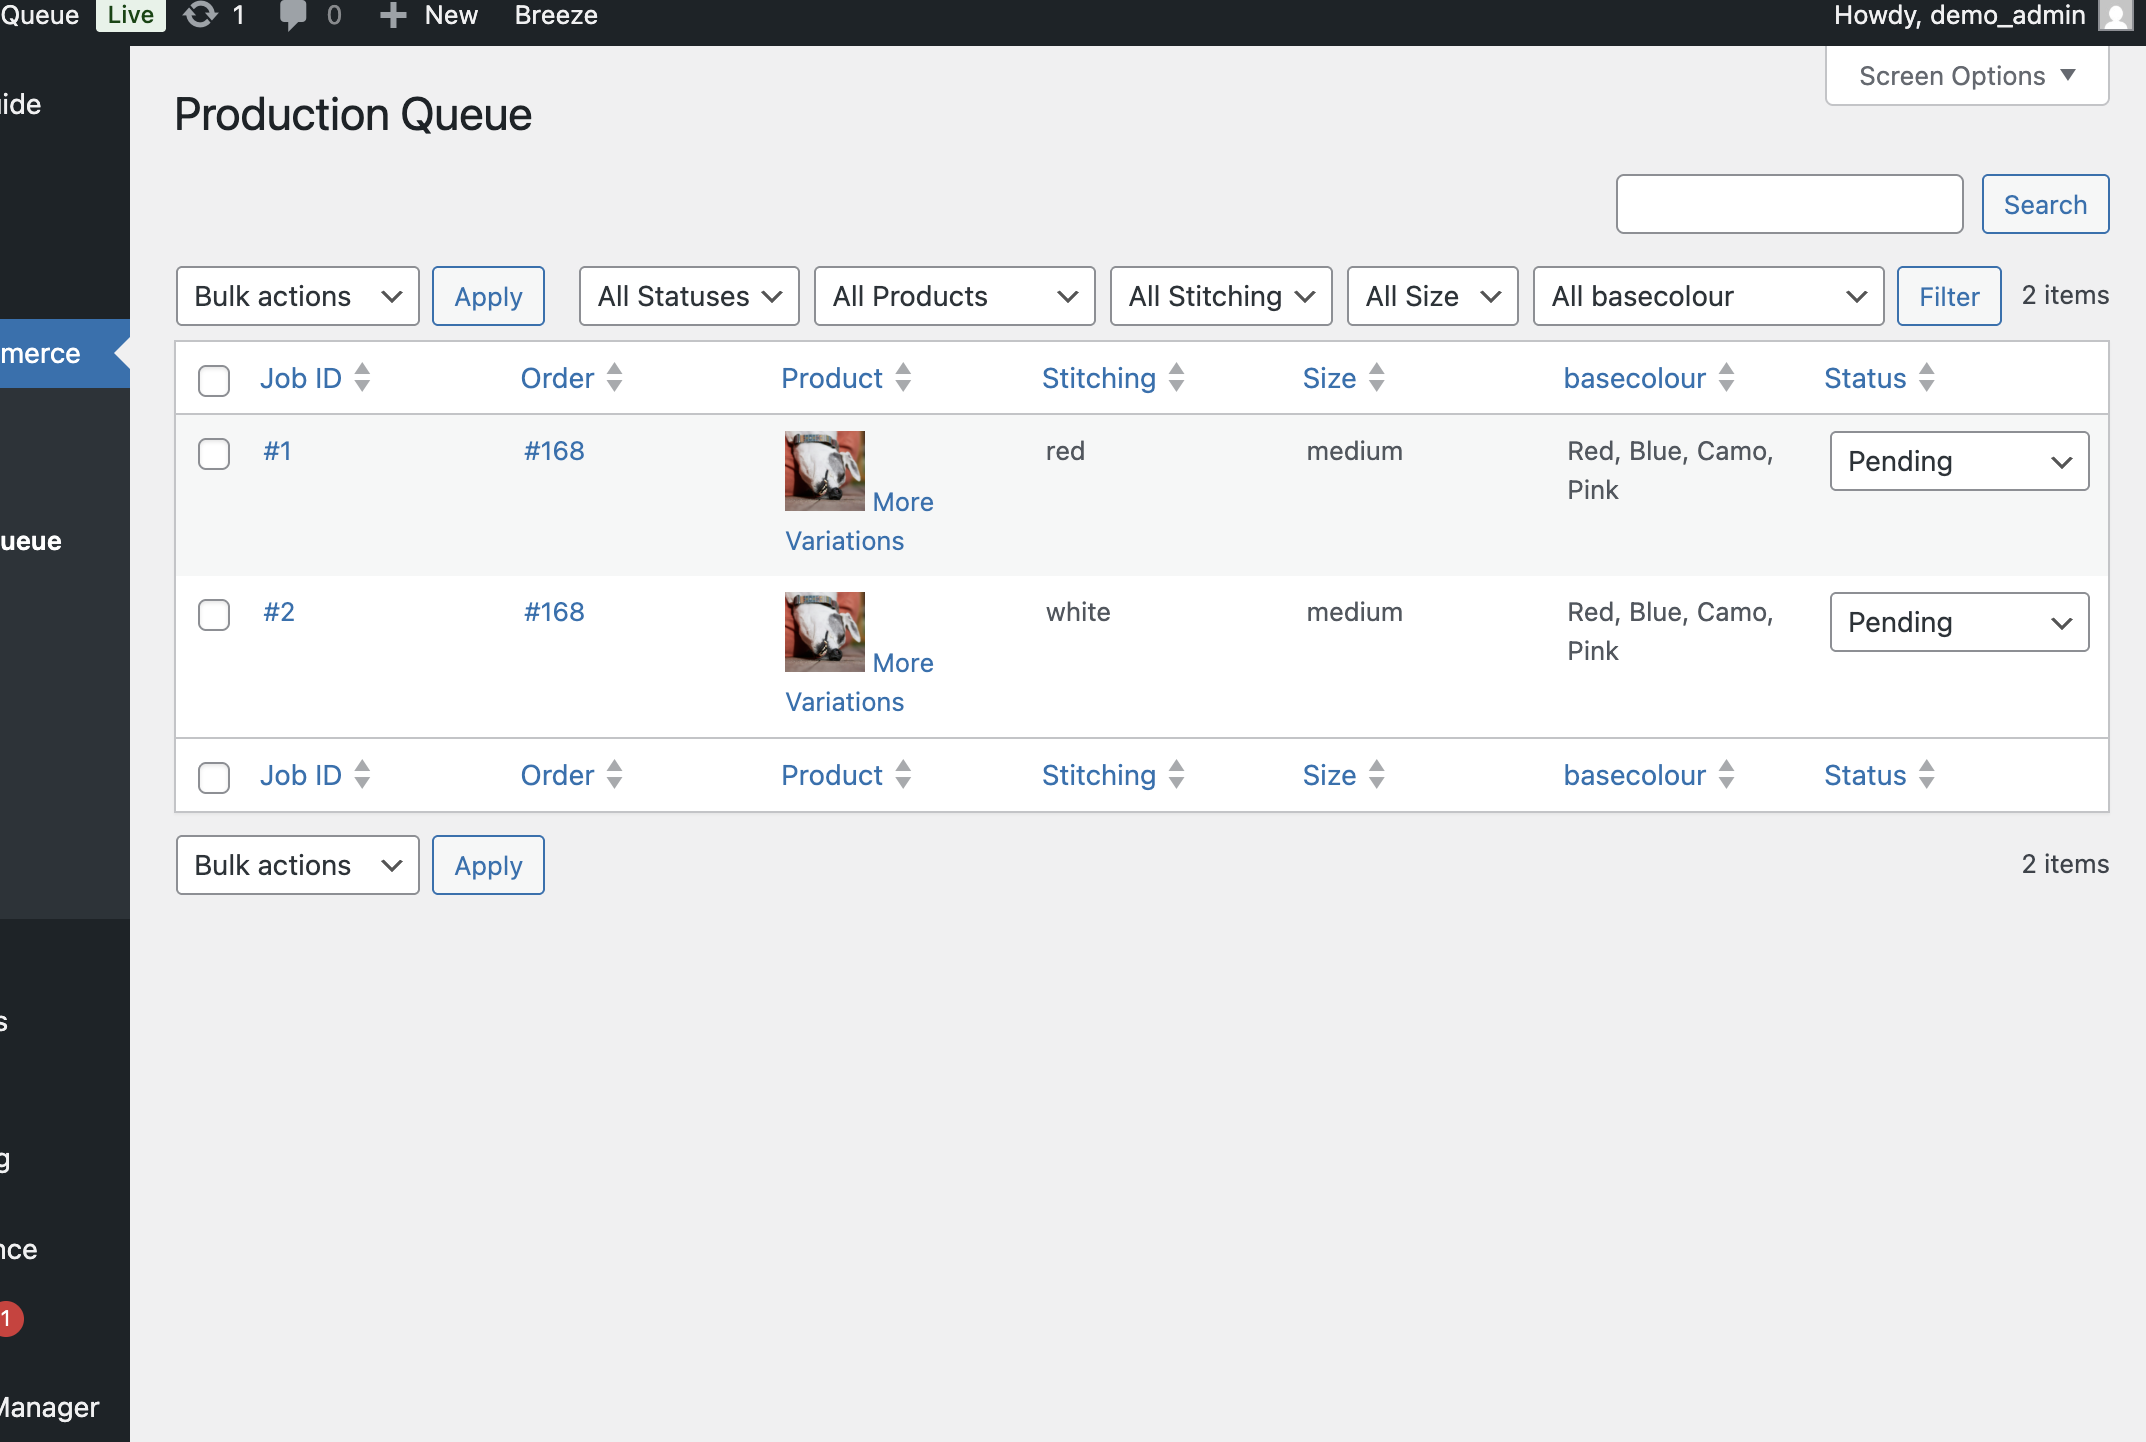The image size is (2146, 1442).
Task: Sort by Job ID column arrows
Action: (x=362, y=378)
